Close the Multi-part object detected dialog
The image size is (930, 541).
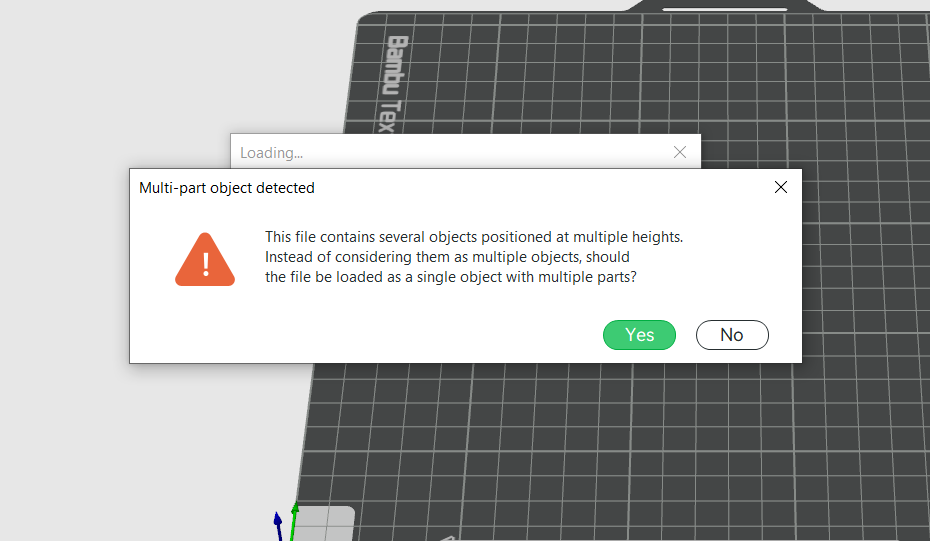781,187
